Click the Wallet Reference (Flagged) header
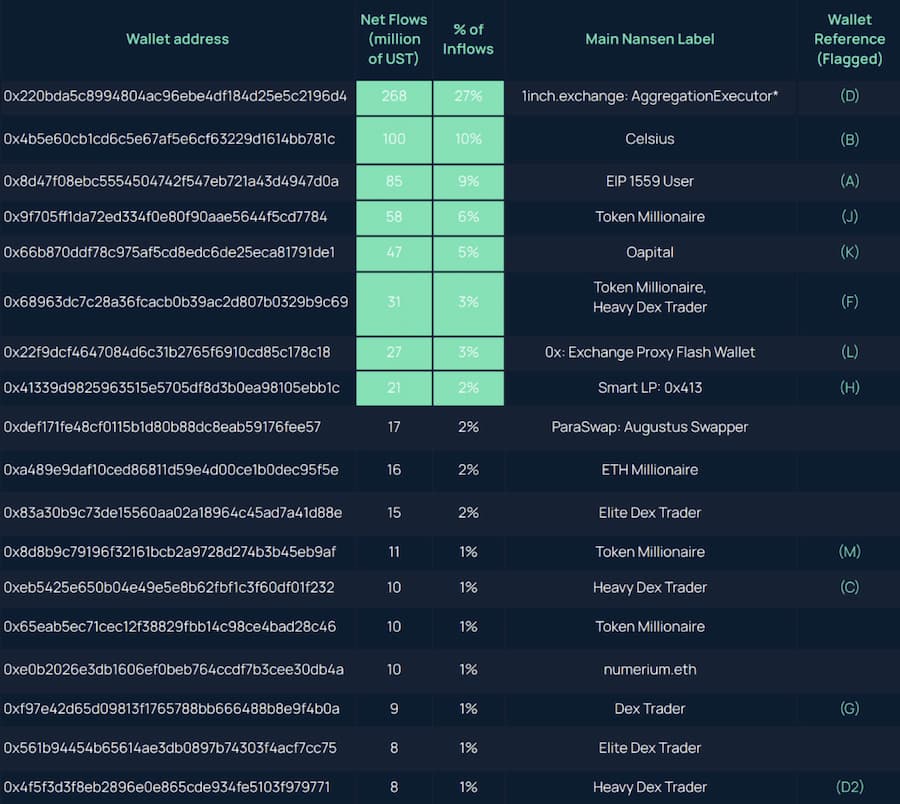Viewport: 900px width, 804px height. tap(849, 39)
